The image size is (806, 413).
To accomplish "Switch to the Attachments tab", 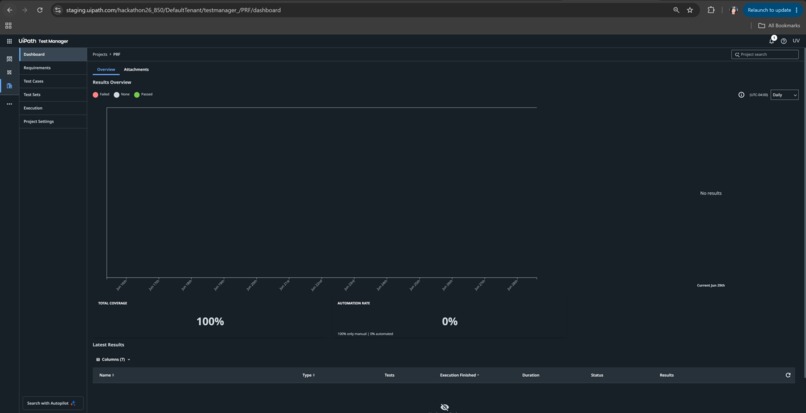I will pyautogui.click(x=136, y=69).
